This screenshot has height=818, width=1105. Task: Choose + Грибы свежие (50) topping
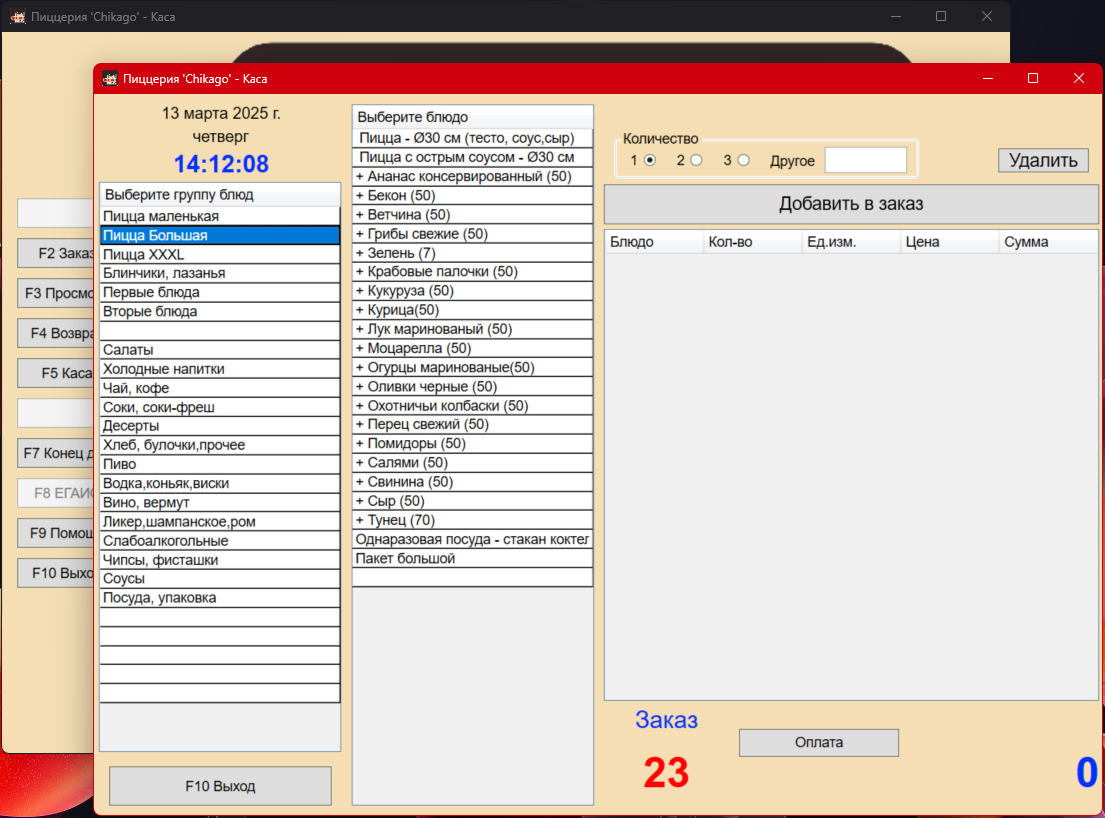click(x=472, y=233)
